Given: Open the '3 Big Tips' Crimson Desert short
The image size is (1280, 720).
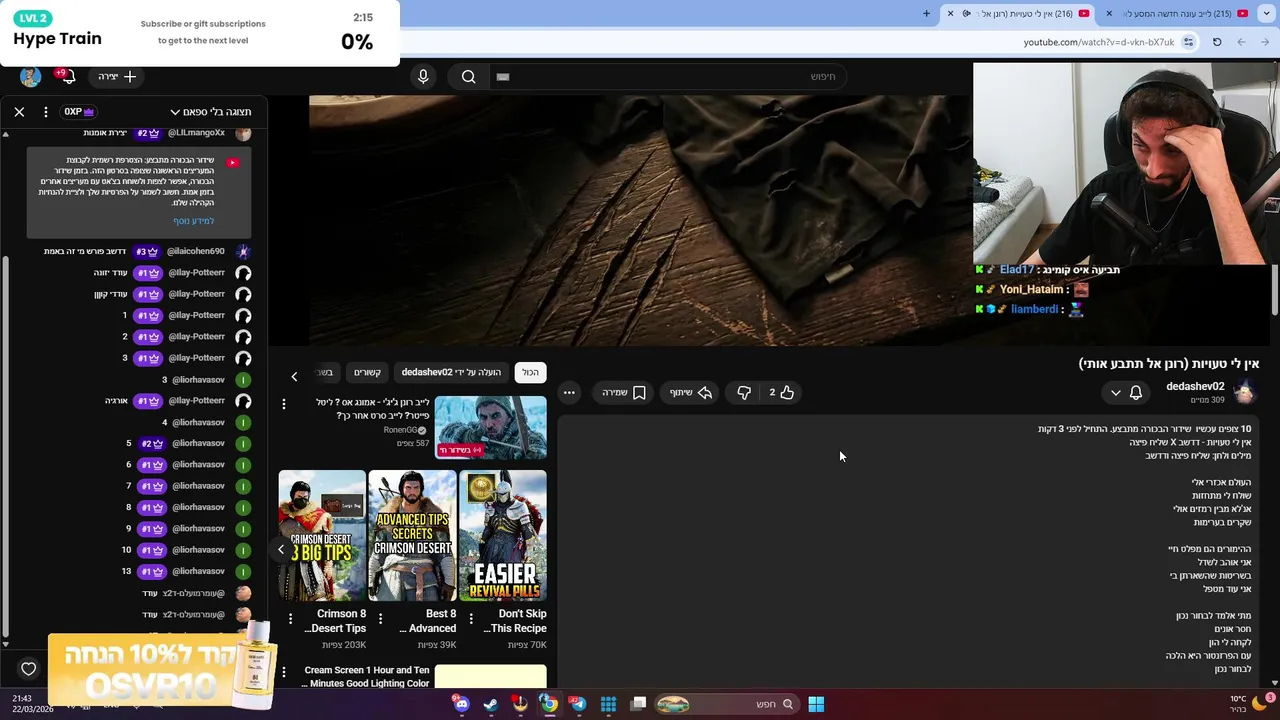Looking at the screenshot, I should tap(322, 535).
